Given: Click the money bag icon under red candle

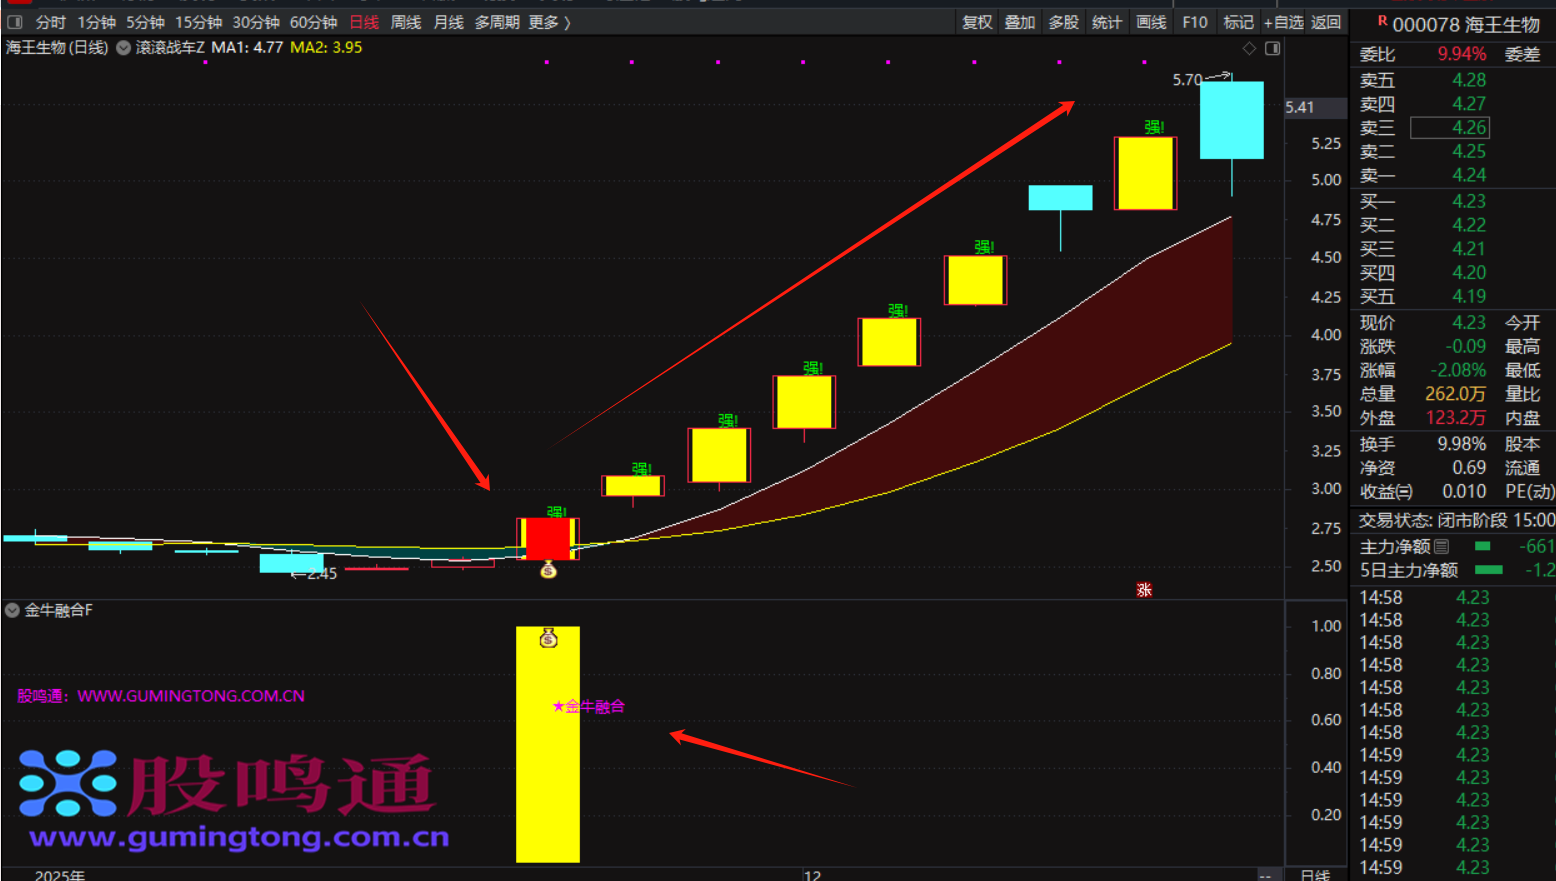Looking at the screenshot, I should [x=548, y=570].
